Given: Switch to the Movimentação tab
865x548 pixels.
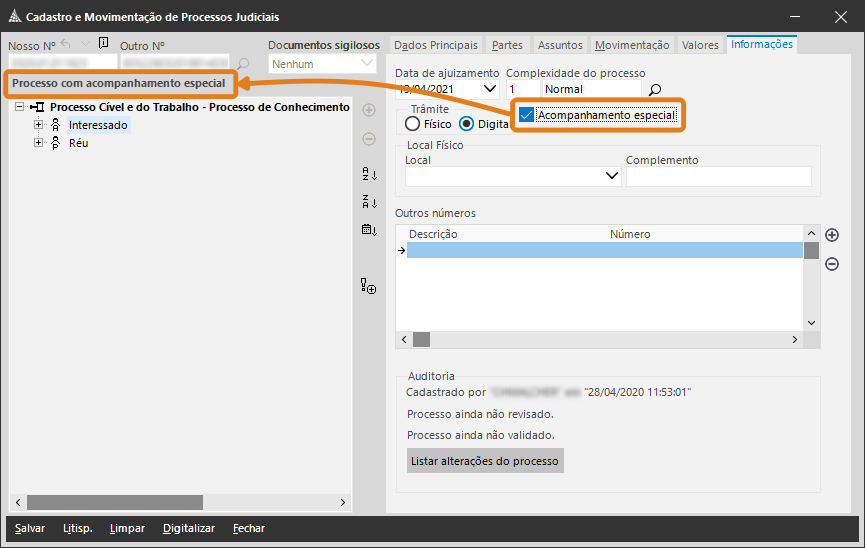Looking at the screenshot, I should click(x=632, y=45).
